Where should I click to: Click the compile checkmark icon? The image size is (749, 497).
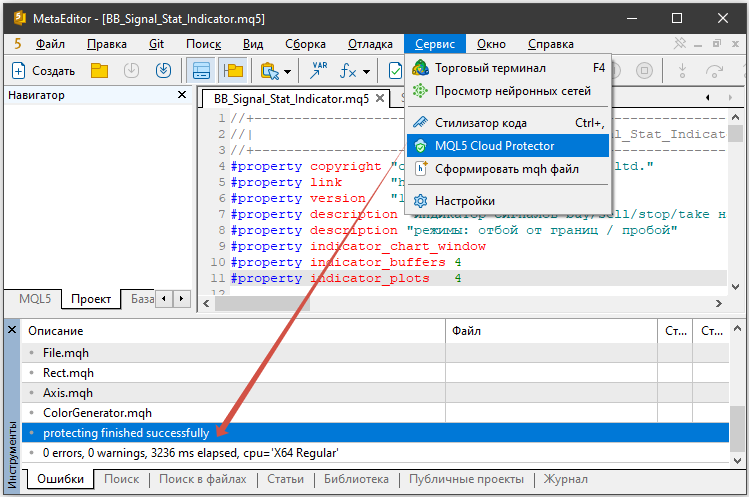click(396, 71)
